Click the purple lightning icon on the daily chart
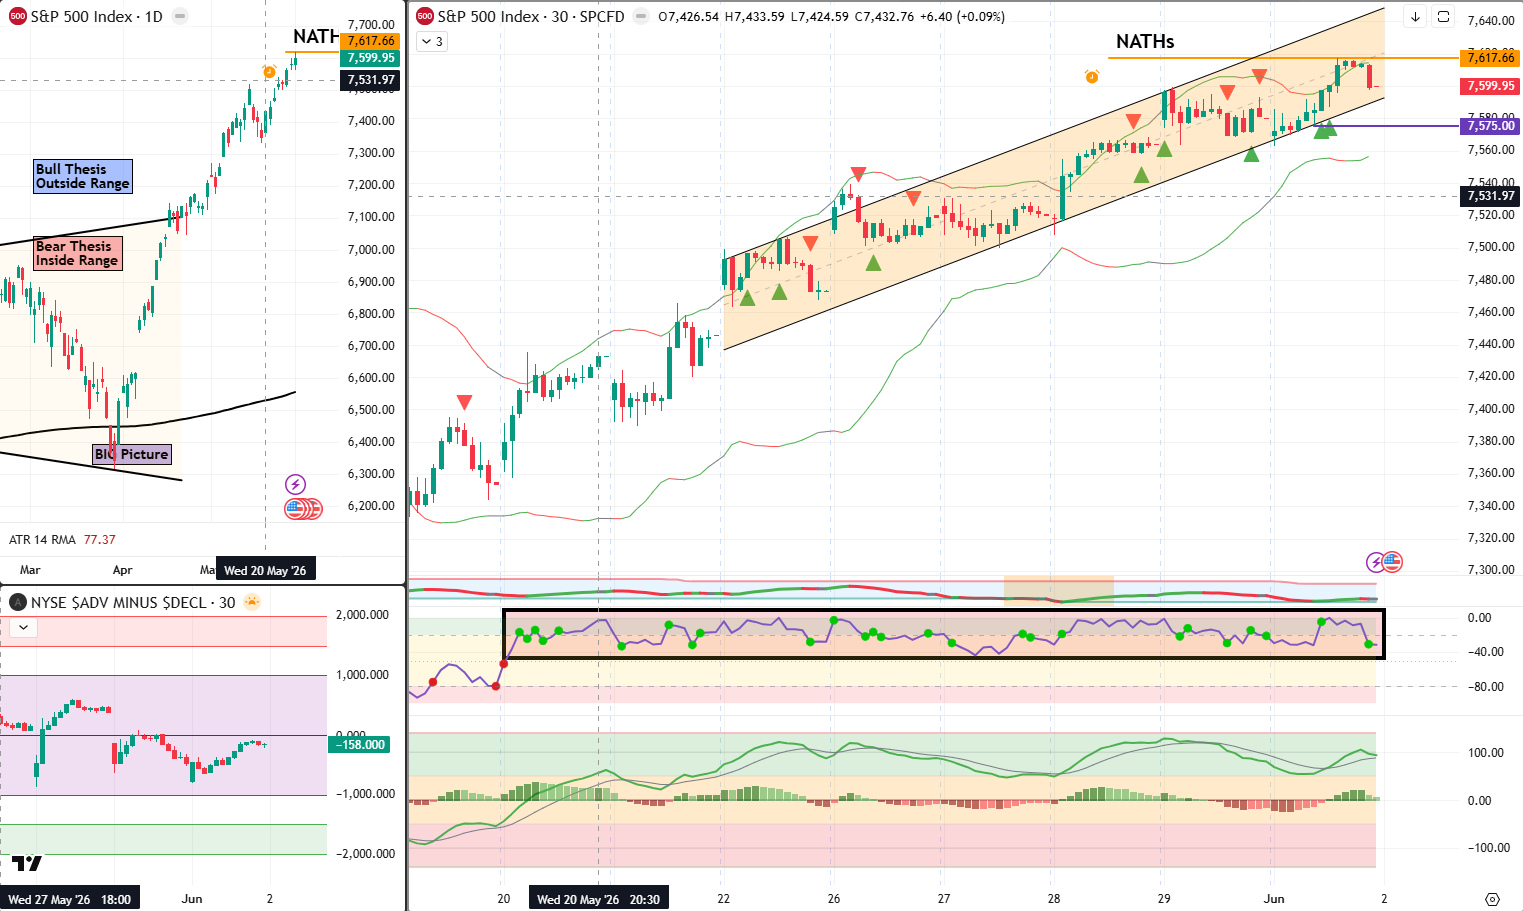The width and height of the screenshot is (1523, 911). tap(295, 485)
